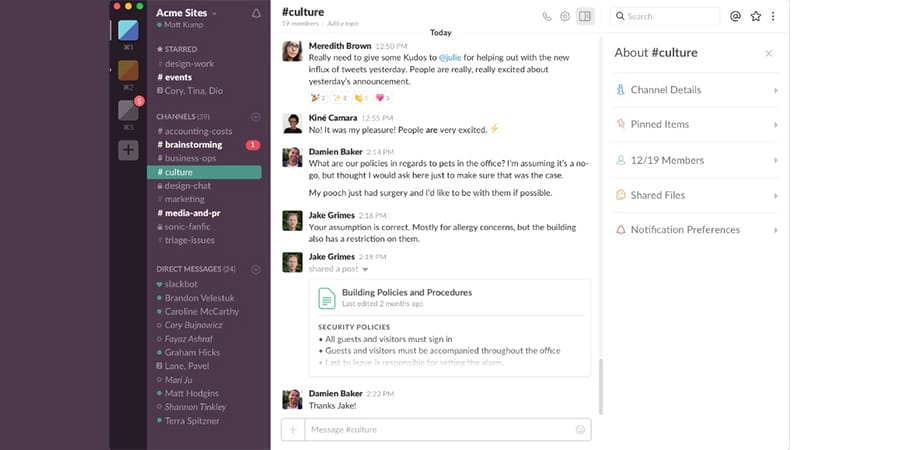900x450 pixels.
Task: Open the Building Policies and Procedures post
Action: click(406, 292)
